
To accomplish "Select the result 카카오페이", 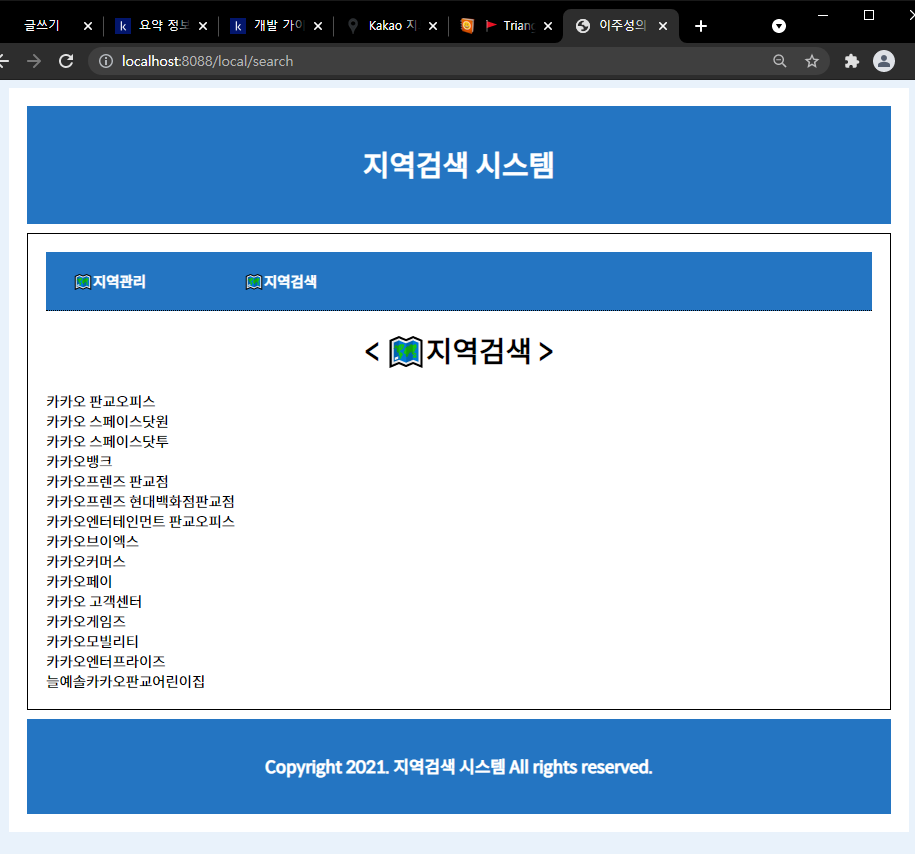I will pos(79,581).
